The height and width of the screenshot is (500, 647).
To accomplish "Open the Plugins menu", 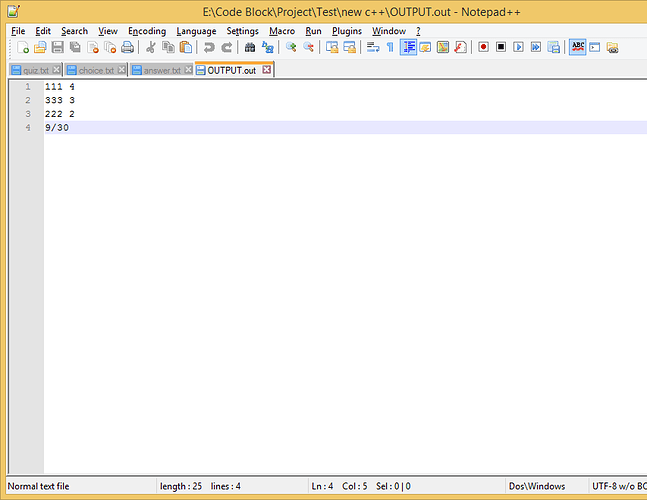I will pos(347,31).
